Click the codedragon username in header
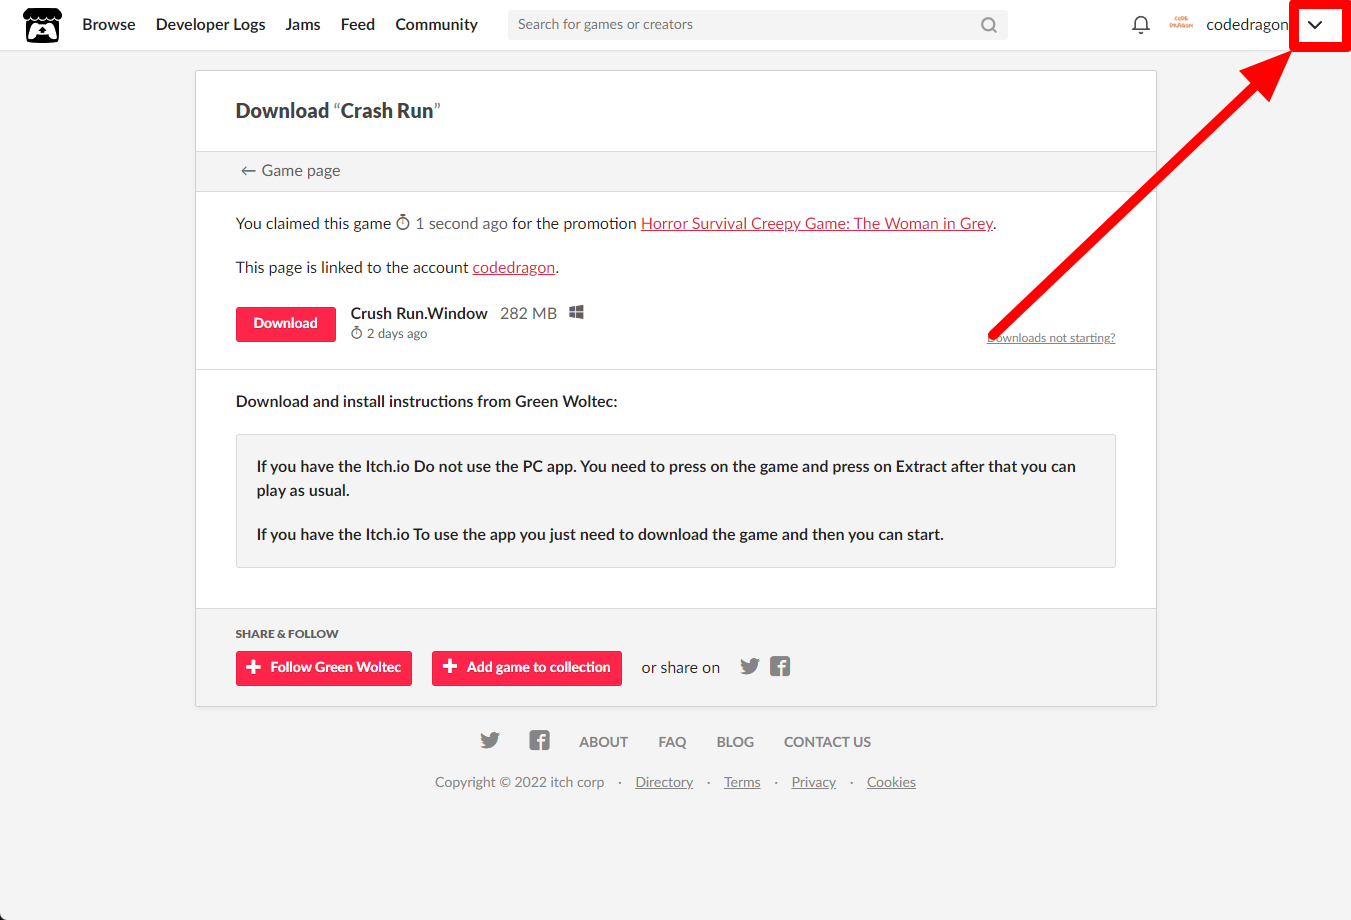This screenshot has height=920, width=1351. click(x=1247, y=25)
